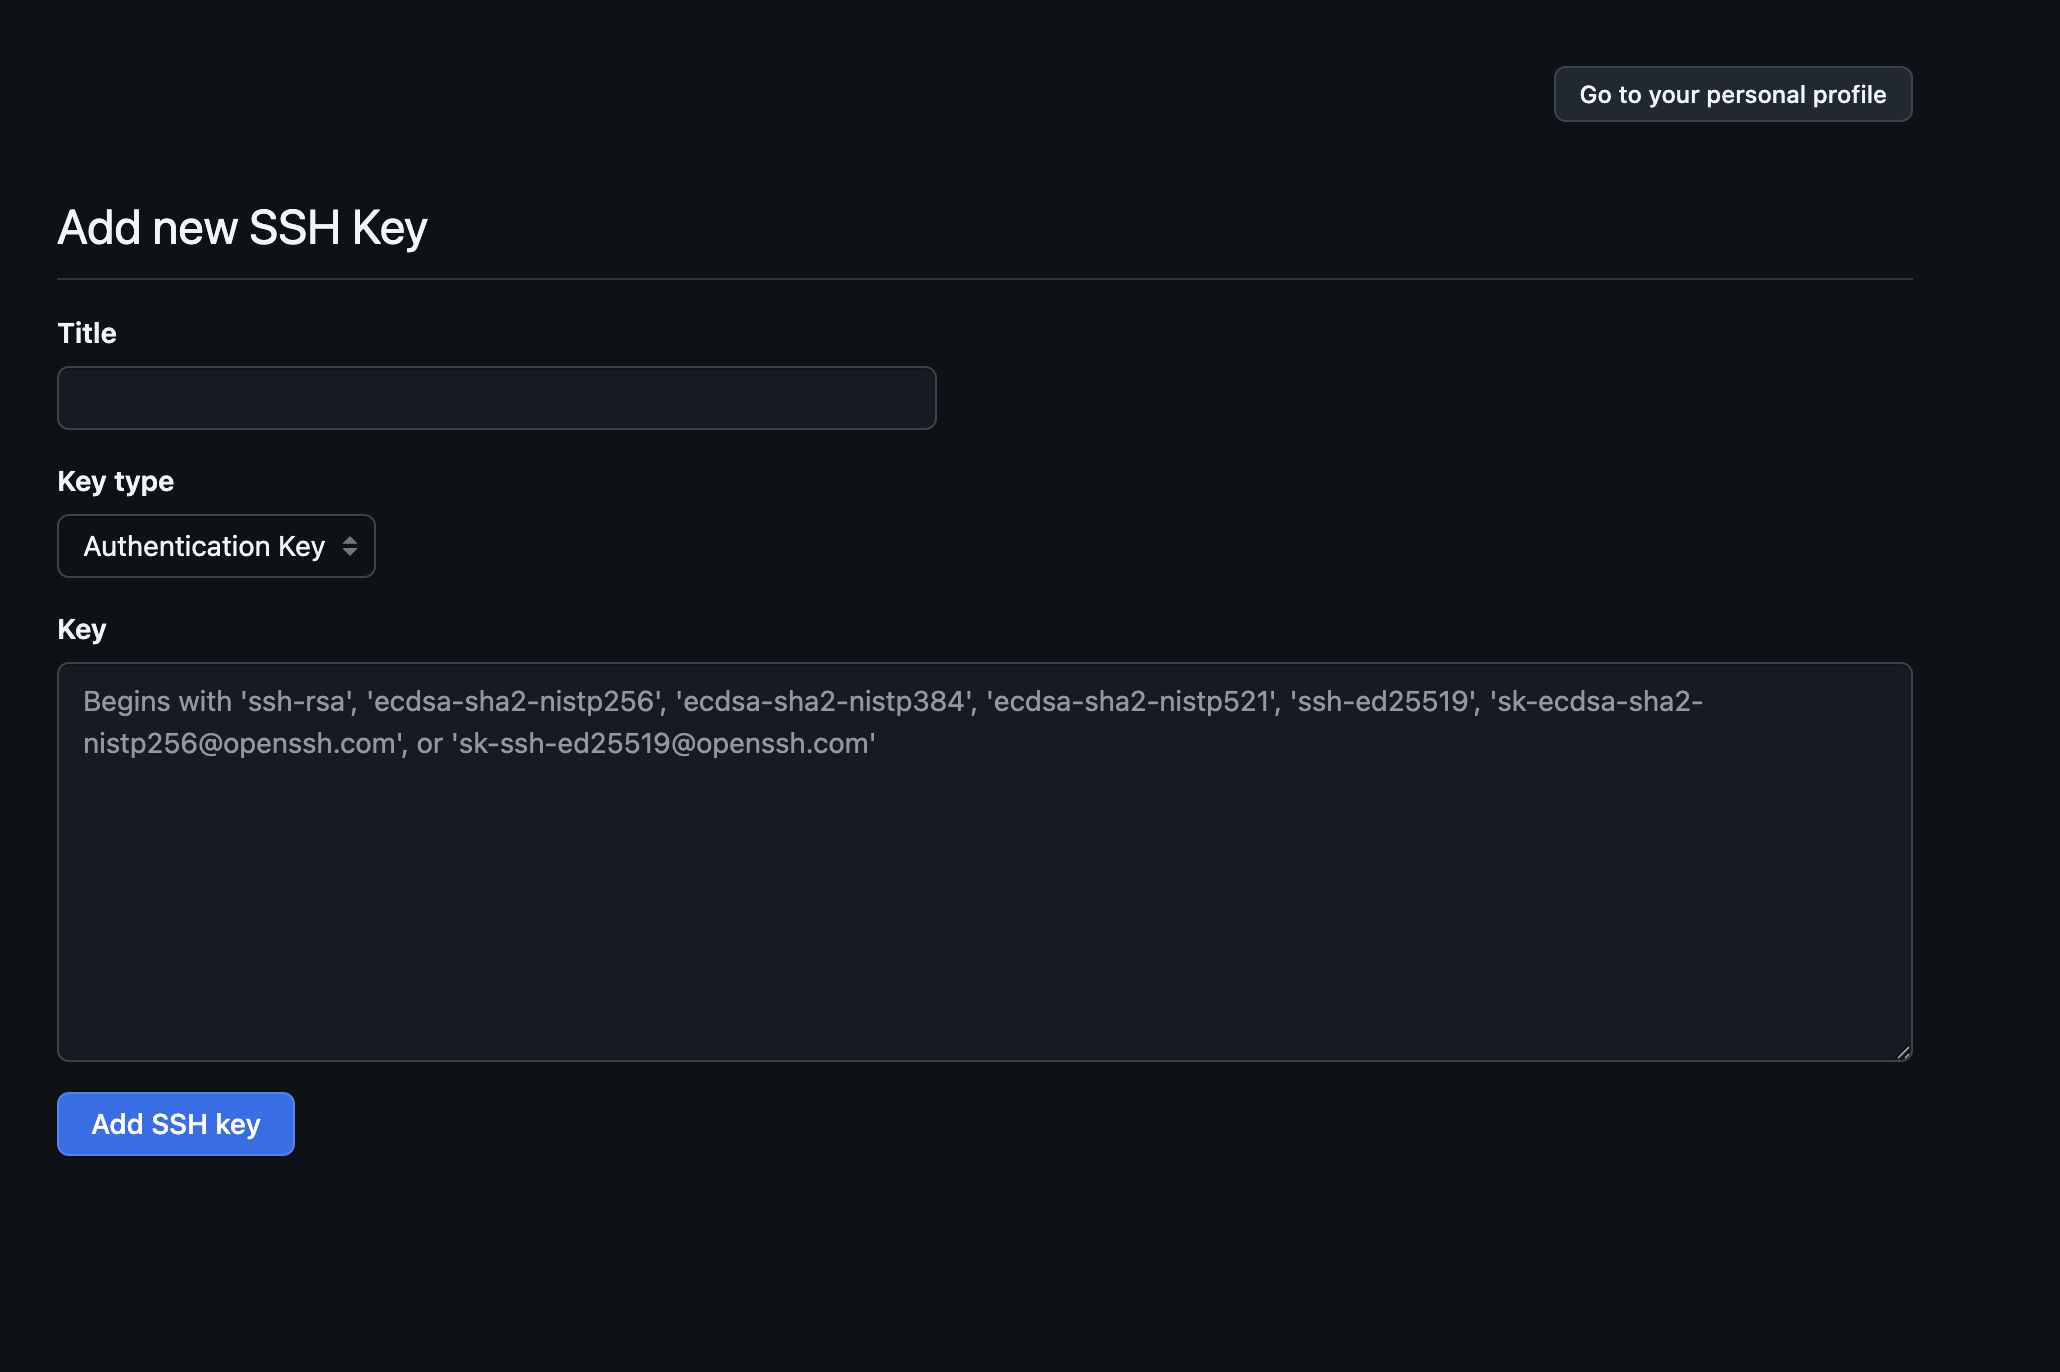The width and height of the screenshot is (2060, 1372).
Task: Click the Key label above the textarea
Action: (82, 630)
